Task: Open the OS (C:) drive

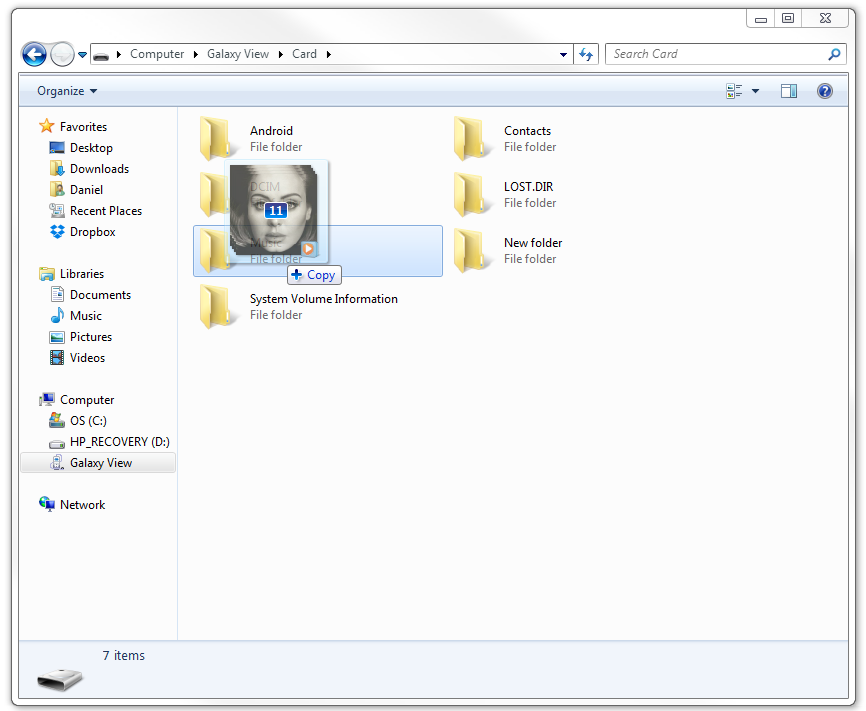Action: point(88,421)
